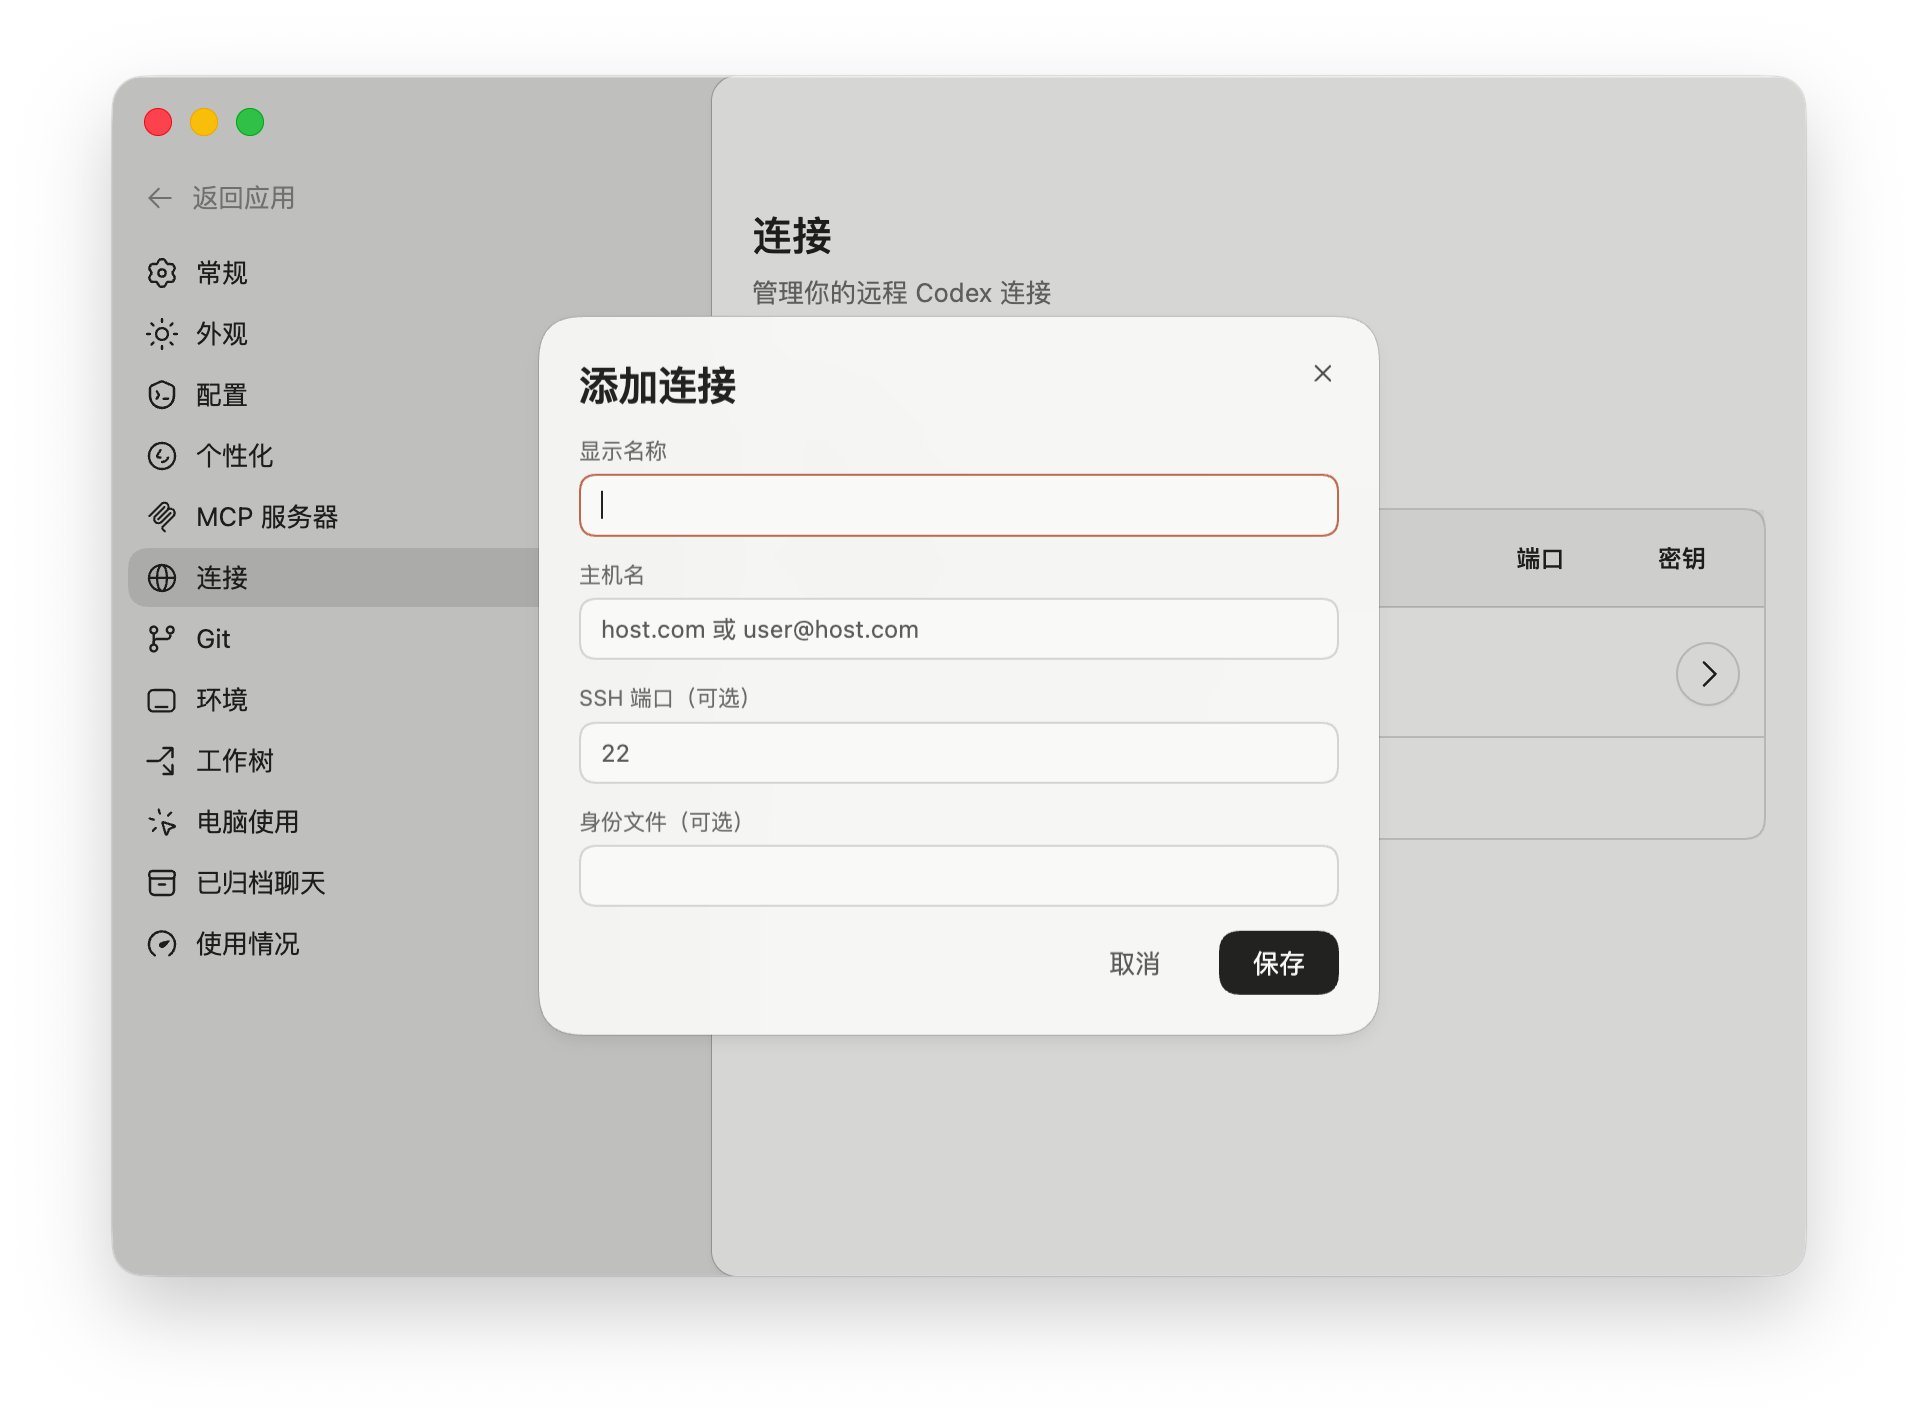Image resolution: width=1918 pixels, height=1424 pixels.
Task: Click the 电脑使用 cursor icon
Action: (x=161, y=822)
